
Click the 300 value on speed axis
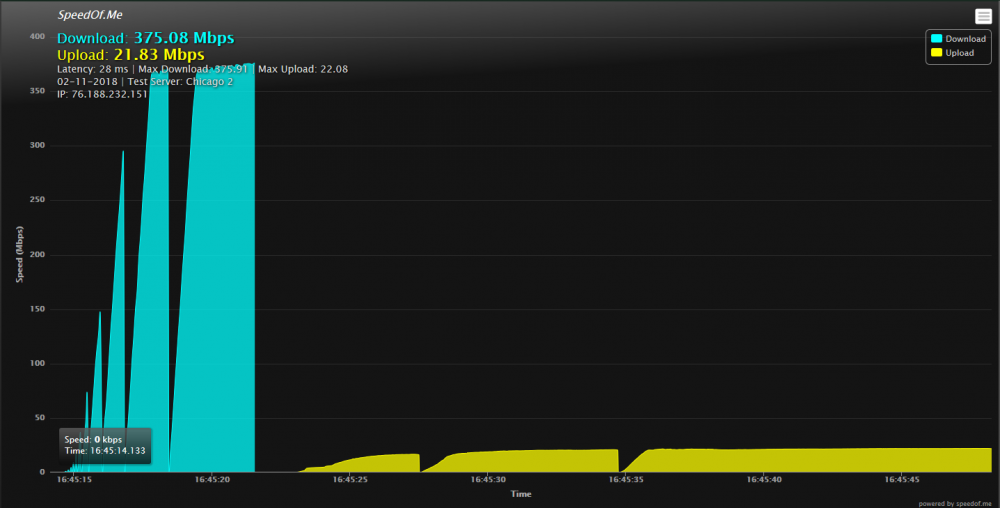37,145
